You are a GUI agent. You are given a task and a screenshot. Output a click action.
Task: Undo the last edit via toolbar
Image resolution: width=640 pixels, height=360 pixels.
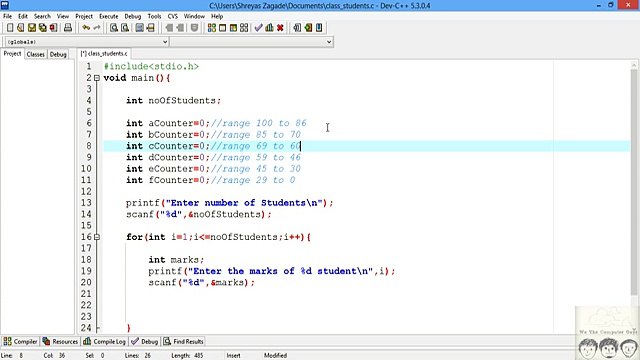coord(86,28)
